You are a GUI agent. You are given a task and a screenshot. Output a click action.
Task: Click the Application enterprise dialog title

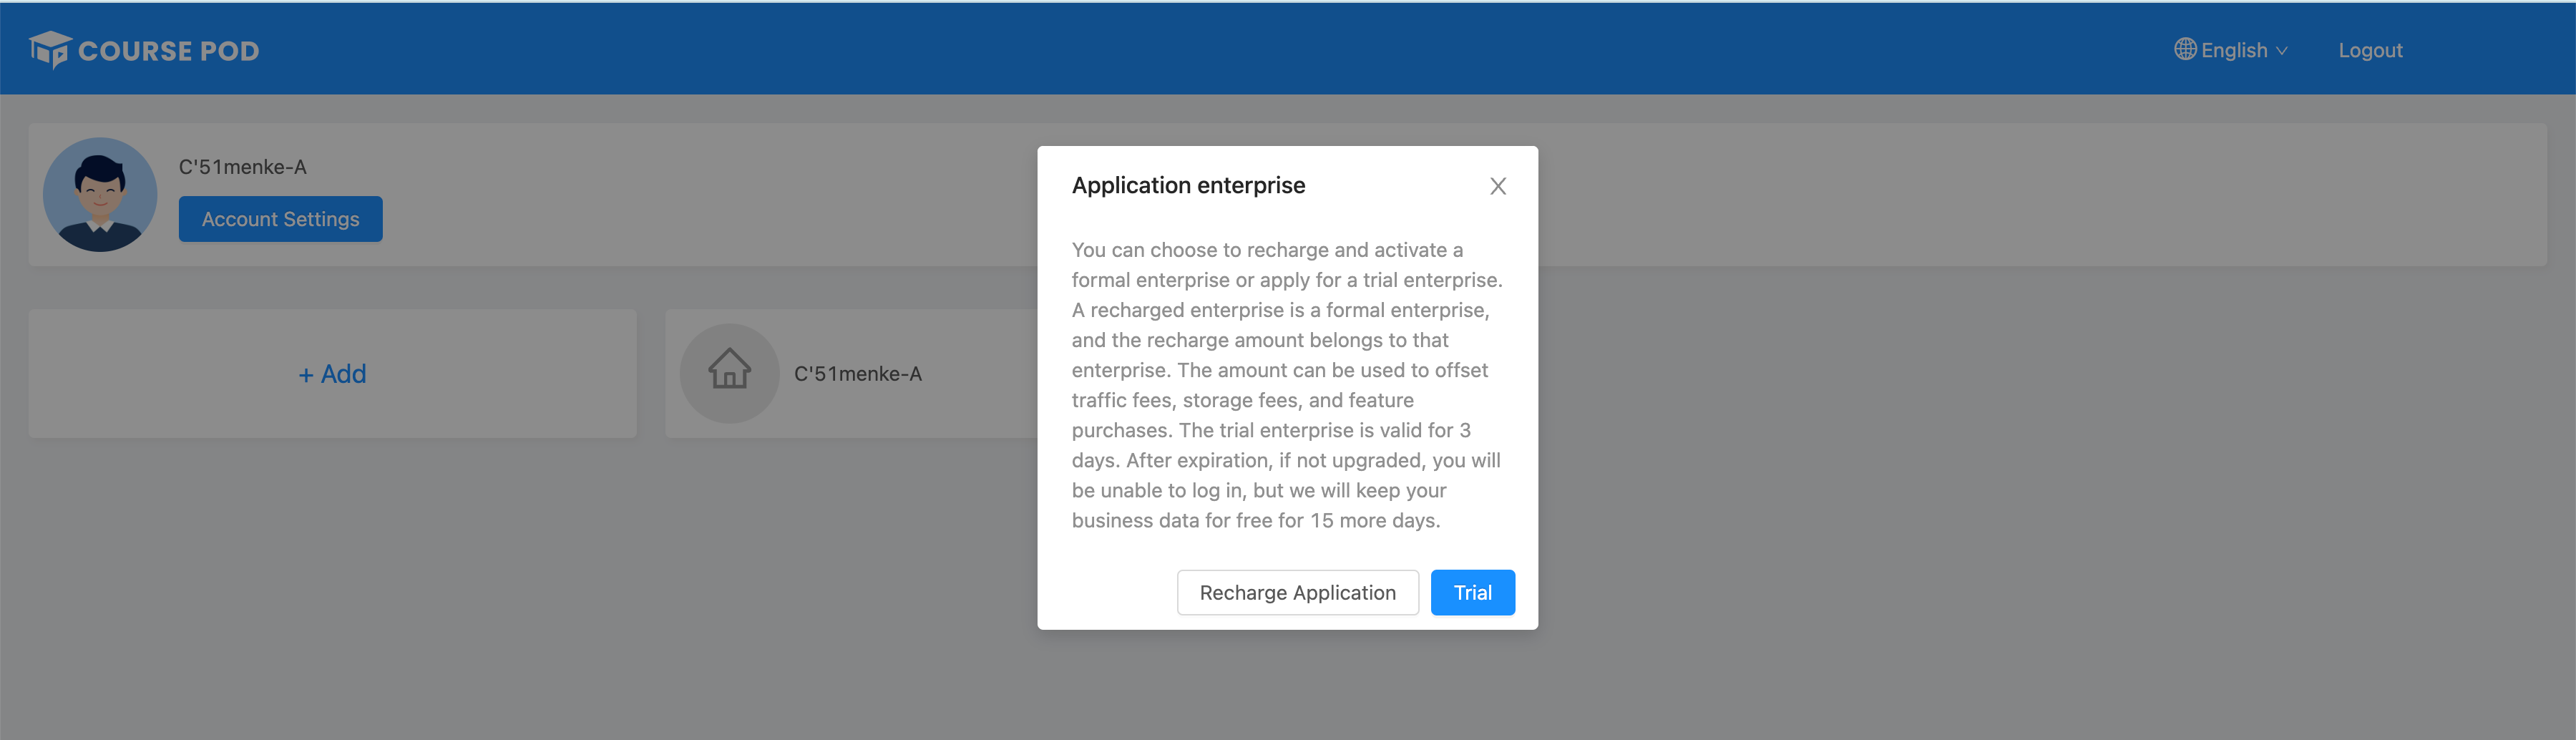[1188, 185]
